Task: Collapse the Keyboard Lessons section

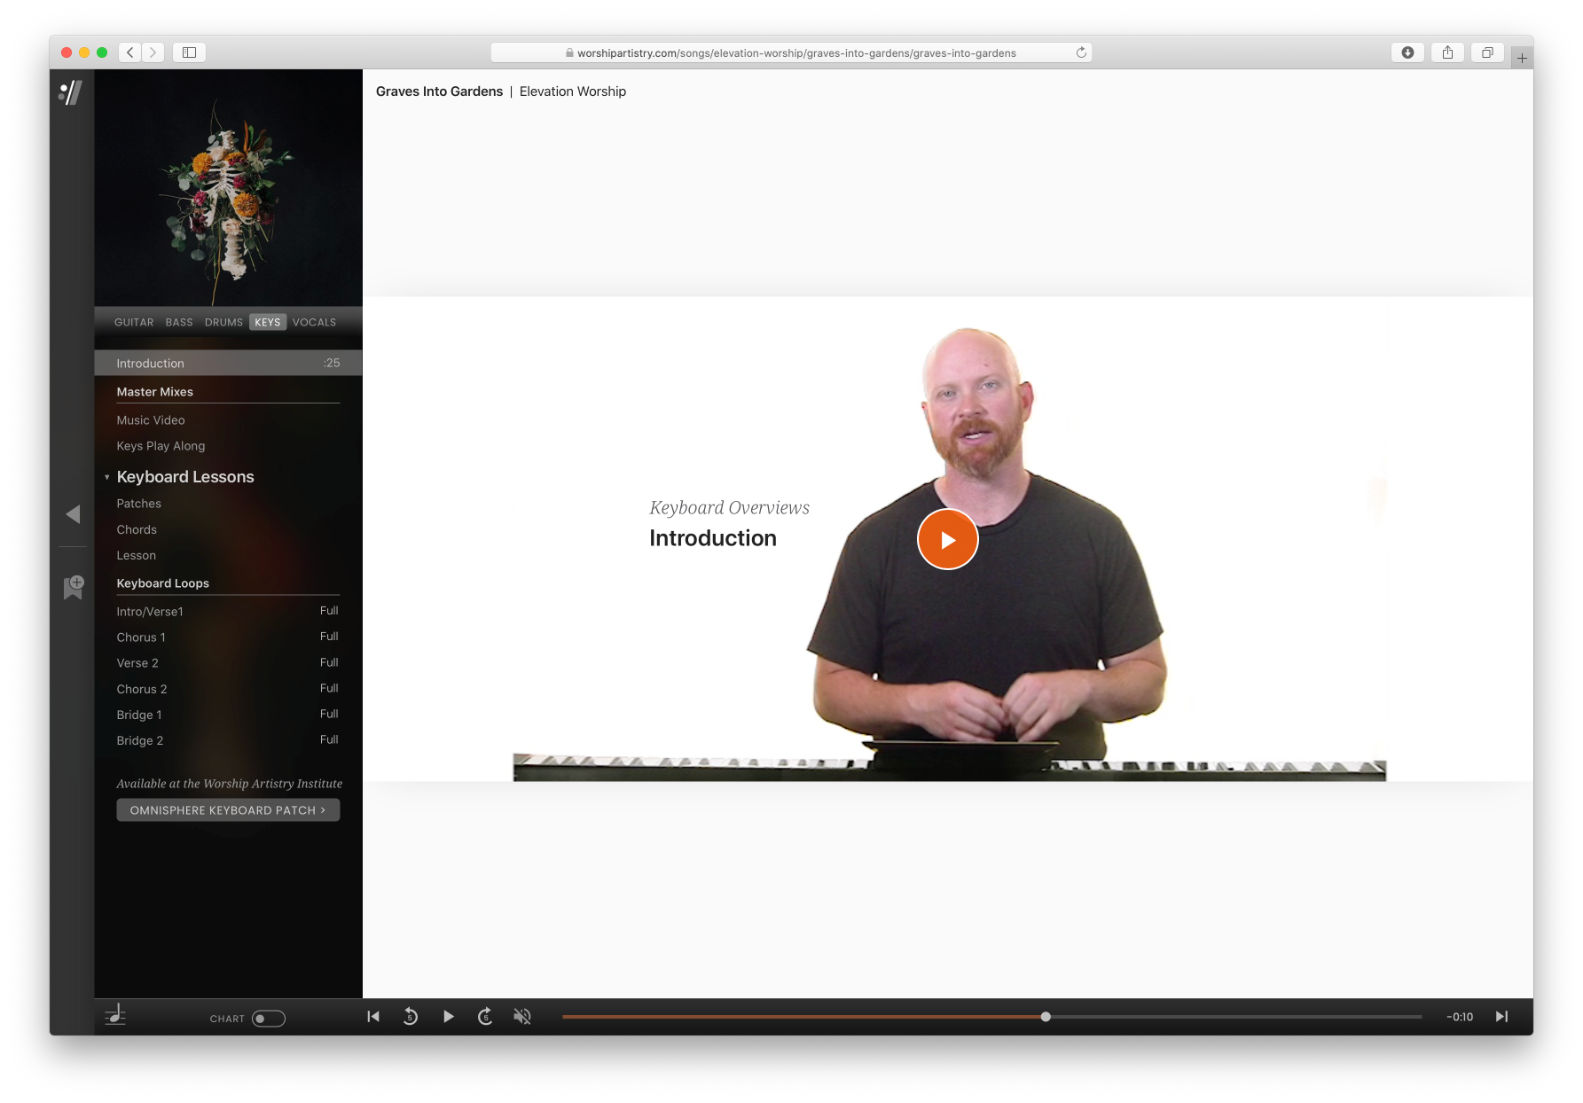Action: [107, 477]
